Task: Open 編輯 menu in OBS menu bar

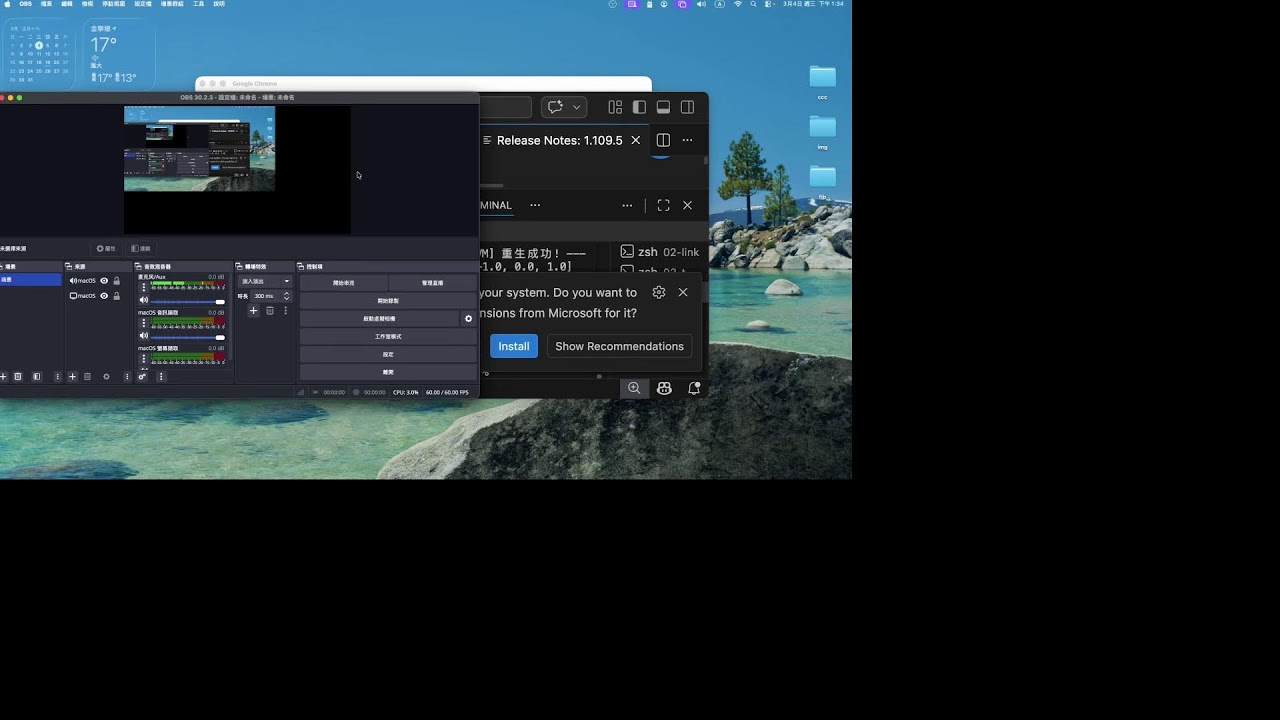Action: click(67, 4)
